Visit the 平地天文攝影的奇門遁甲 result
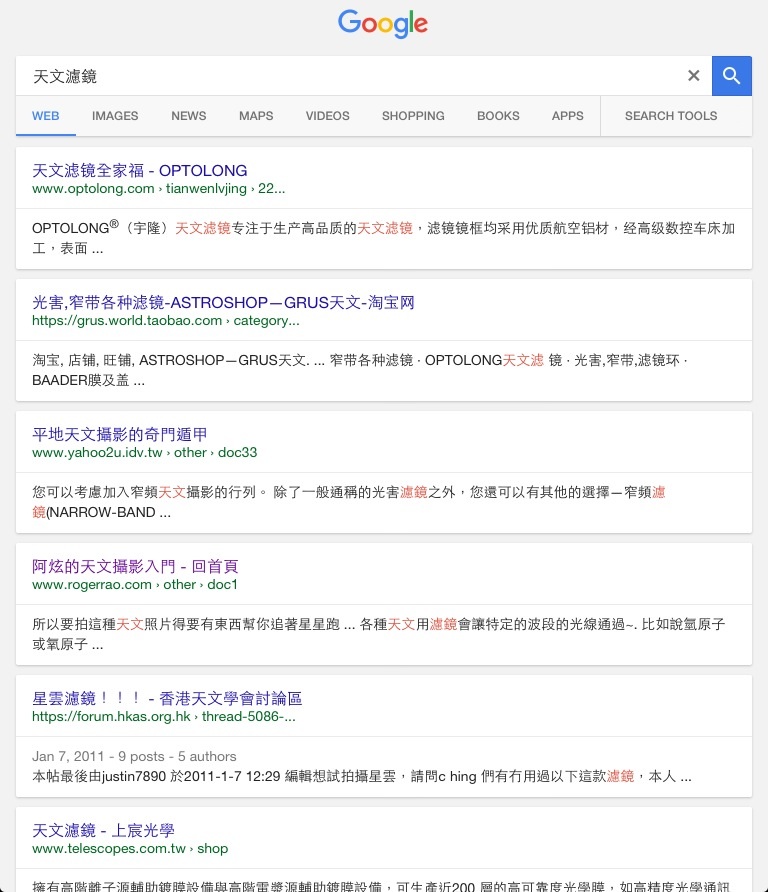The width and height of the screenshot is (768, 892). coord(120,434)
